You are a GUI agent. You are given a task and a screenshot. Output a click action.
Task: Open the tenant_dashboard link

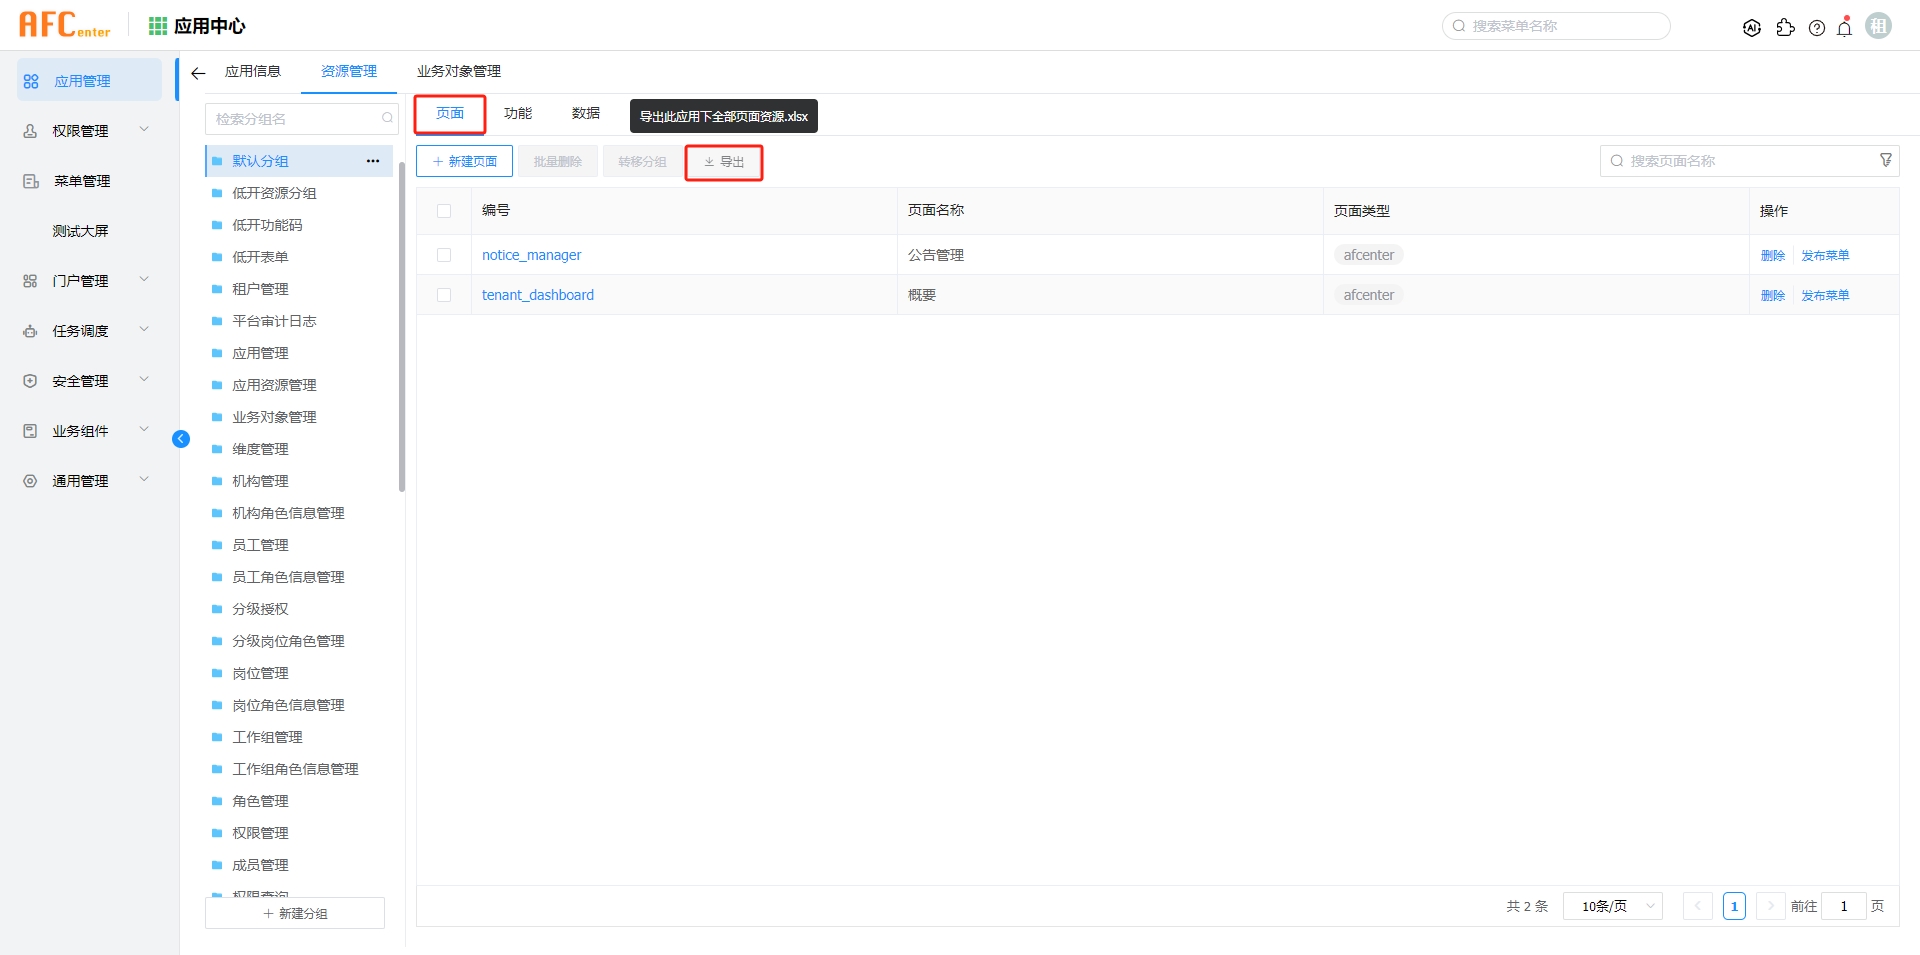538,295
